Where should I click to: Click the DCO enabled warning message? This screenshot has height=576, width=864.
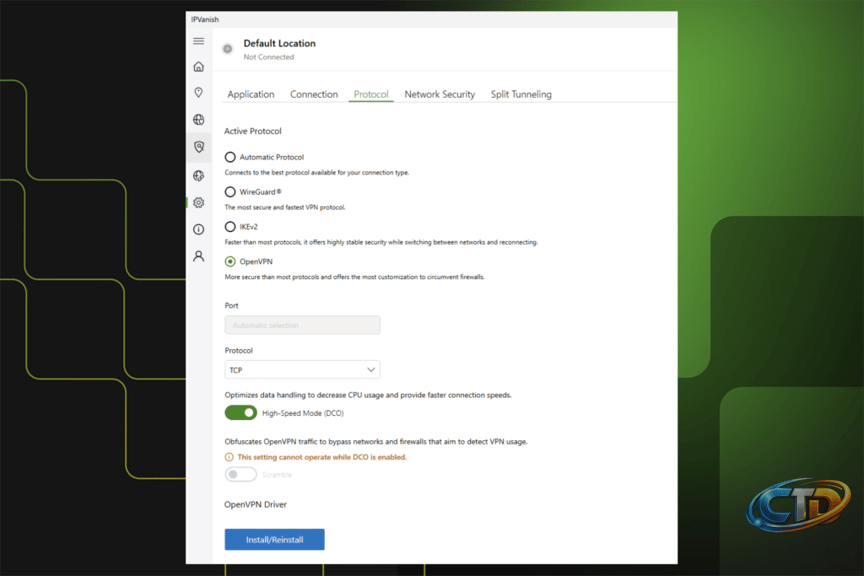322,457
